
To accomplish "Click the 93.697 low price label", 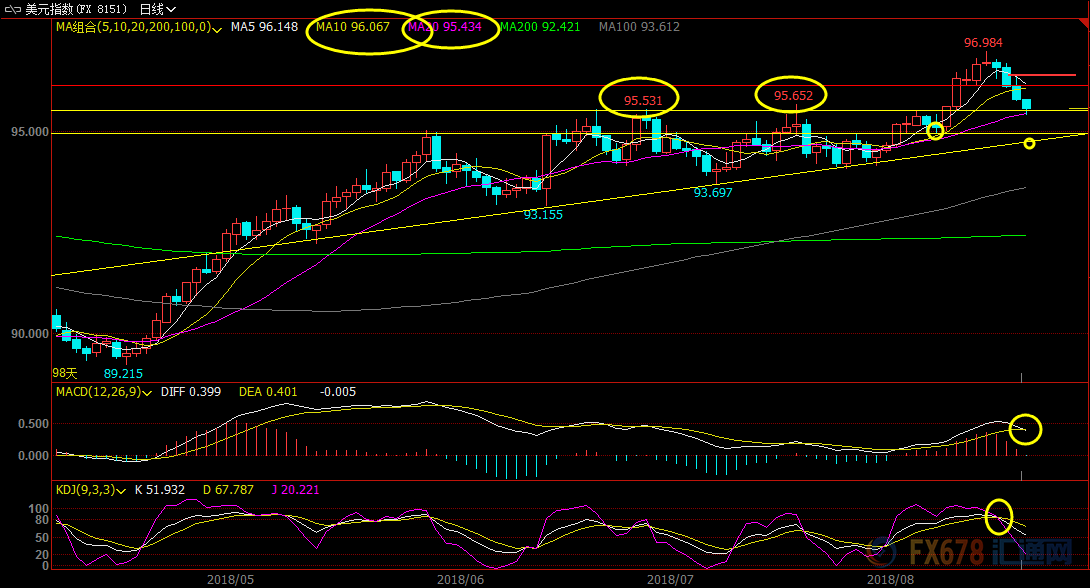I will click(713, 192).
